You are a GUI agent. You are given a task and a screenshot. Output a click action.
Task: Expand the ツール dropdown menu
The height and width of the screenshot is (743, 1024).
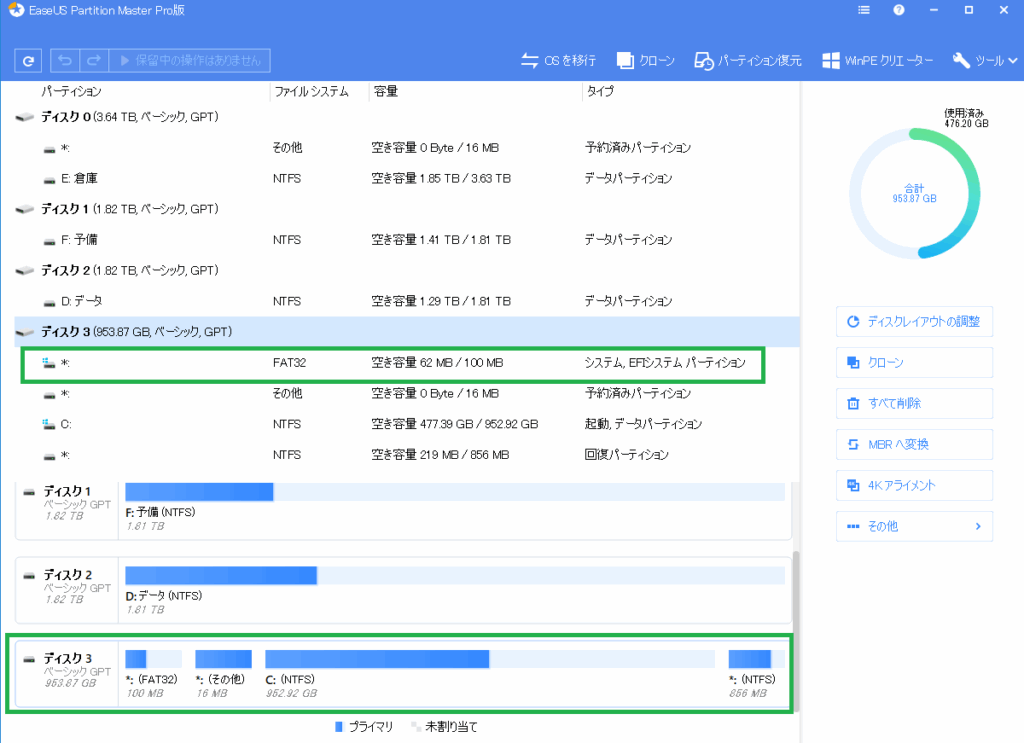pos(984,61)
